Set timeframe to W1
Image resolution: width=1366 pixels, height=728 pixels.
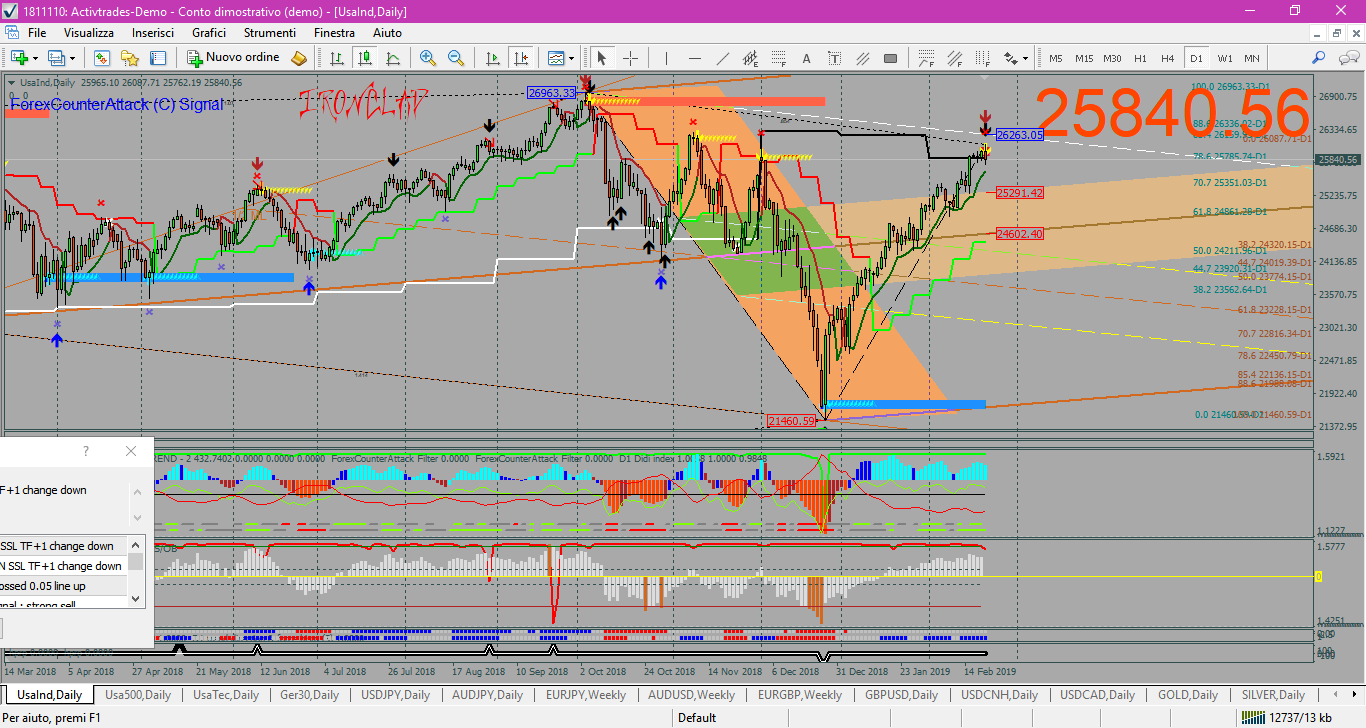(1225, 58)
